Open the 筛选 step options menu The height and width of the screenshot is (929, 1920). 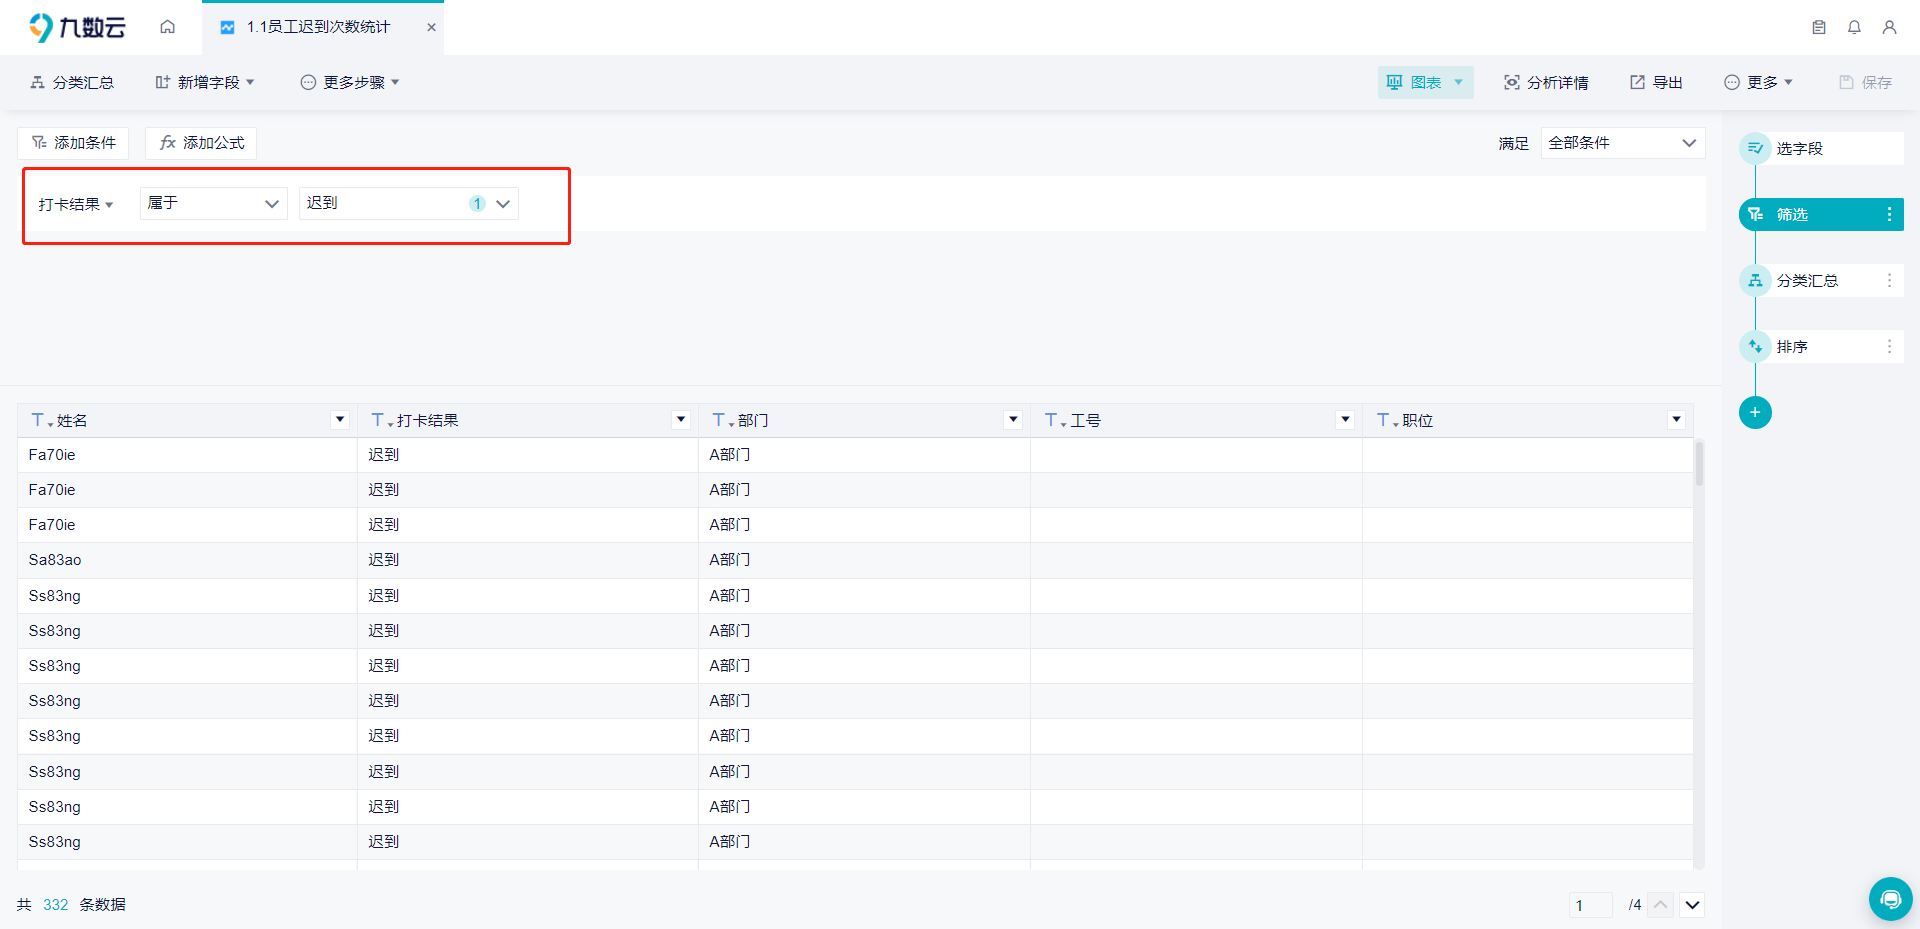[x=1889, y=214]
